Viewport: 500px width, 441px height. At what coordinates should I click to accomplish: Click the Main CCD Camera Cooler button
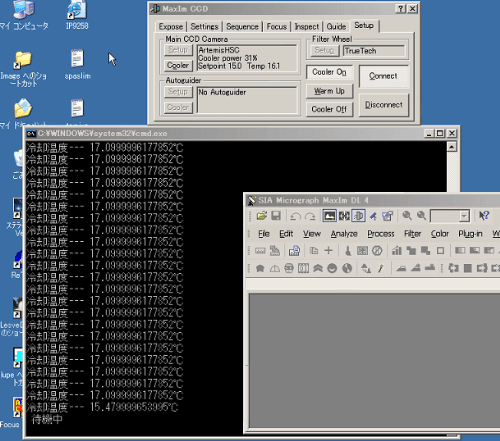(x=178, y=65)
